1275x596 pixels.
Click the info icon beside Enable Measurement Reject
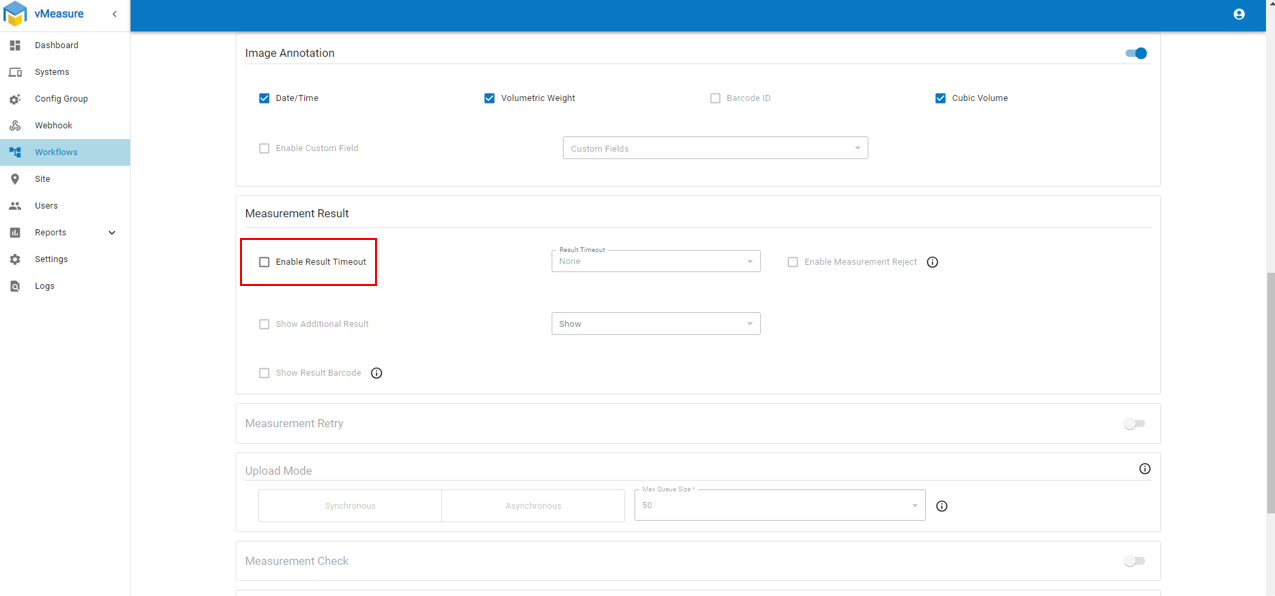click(x=932, y=262)
